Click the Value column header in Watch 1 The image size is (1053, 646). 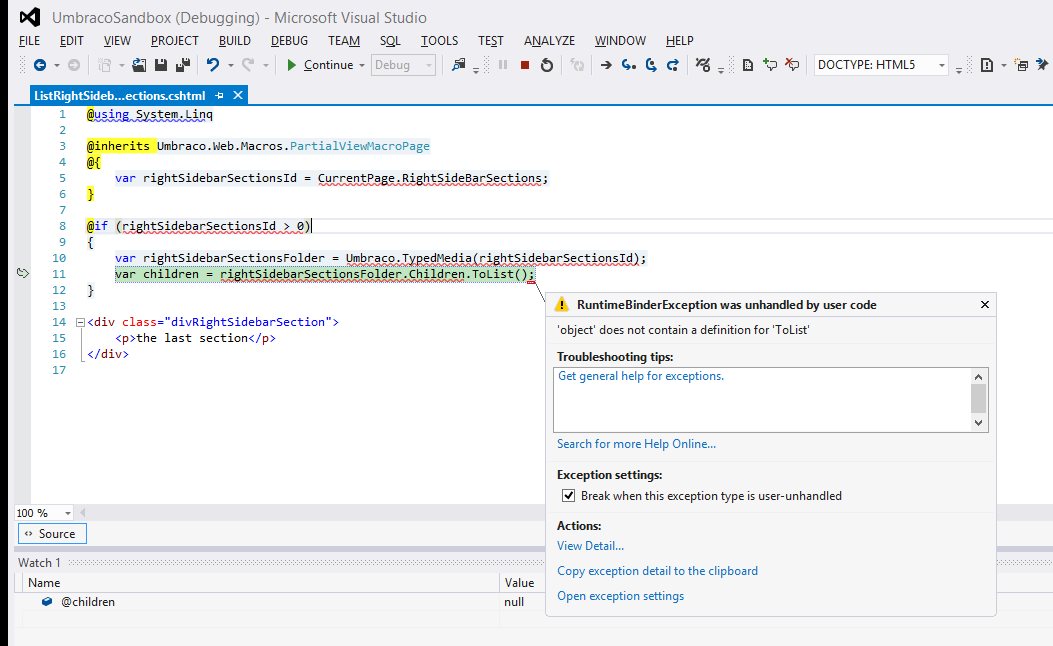(x=519, y=583)
